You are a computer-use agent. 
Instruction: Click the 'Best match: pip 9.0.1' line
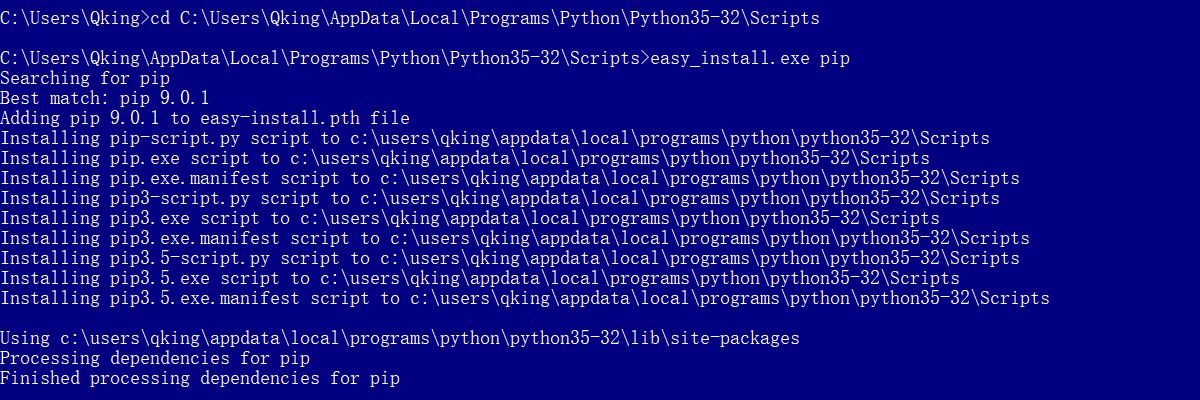(x=105, y=98)
